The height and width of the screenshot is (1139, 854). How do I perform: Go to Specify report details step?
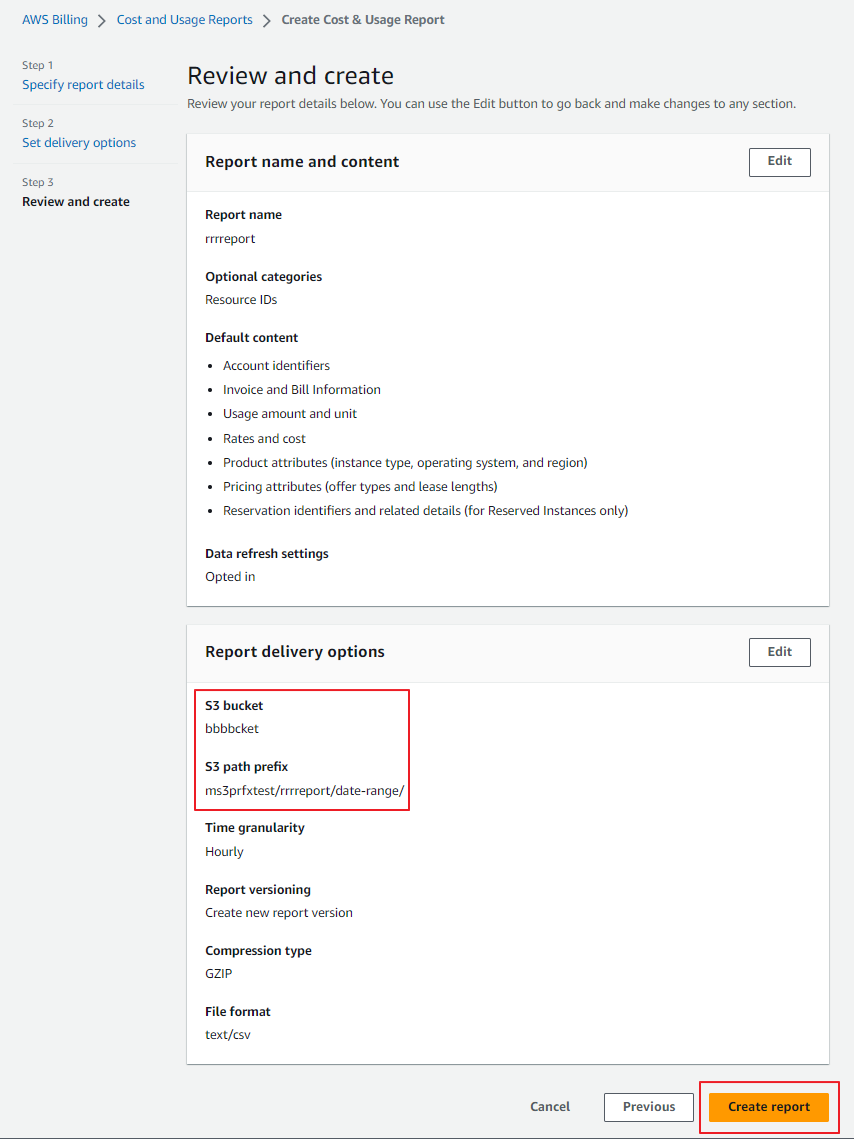click(83, 85)
